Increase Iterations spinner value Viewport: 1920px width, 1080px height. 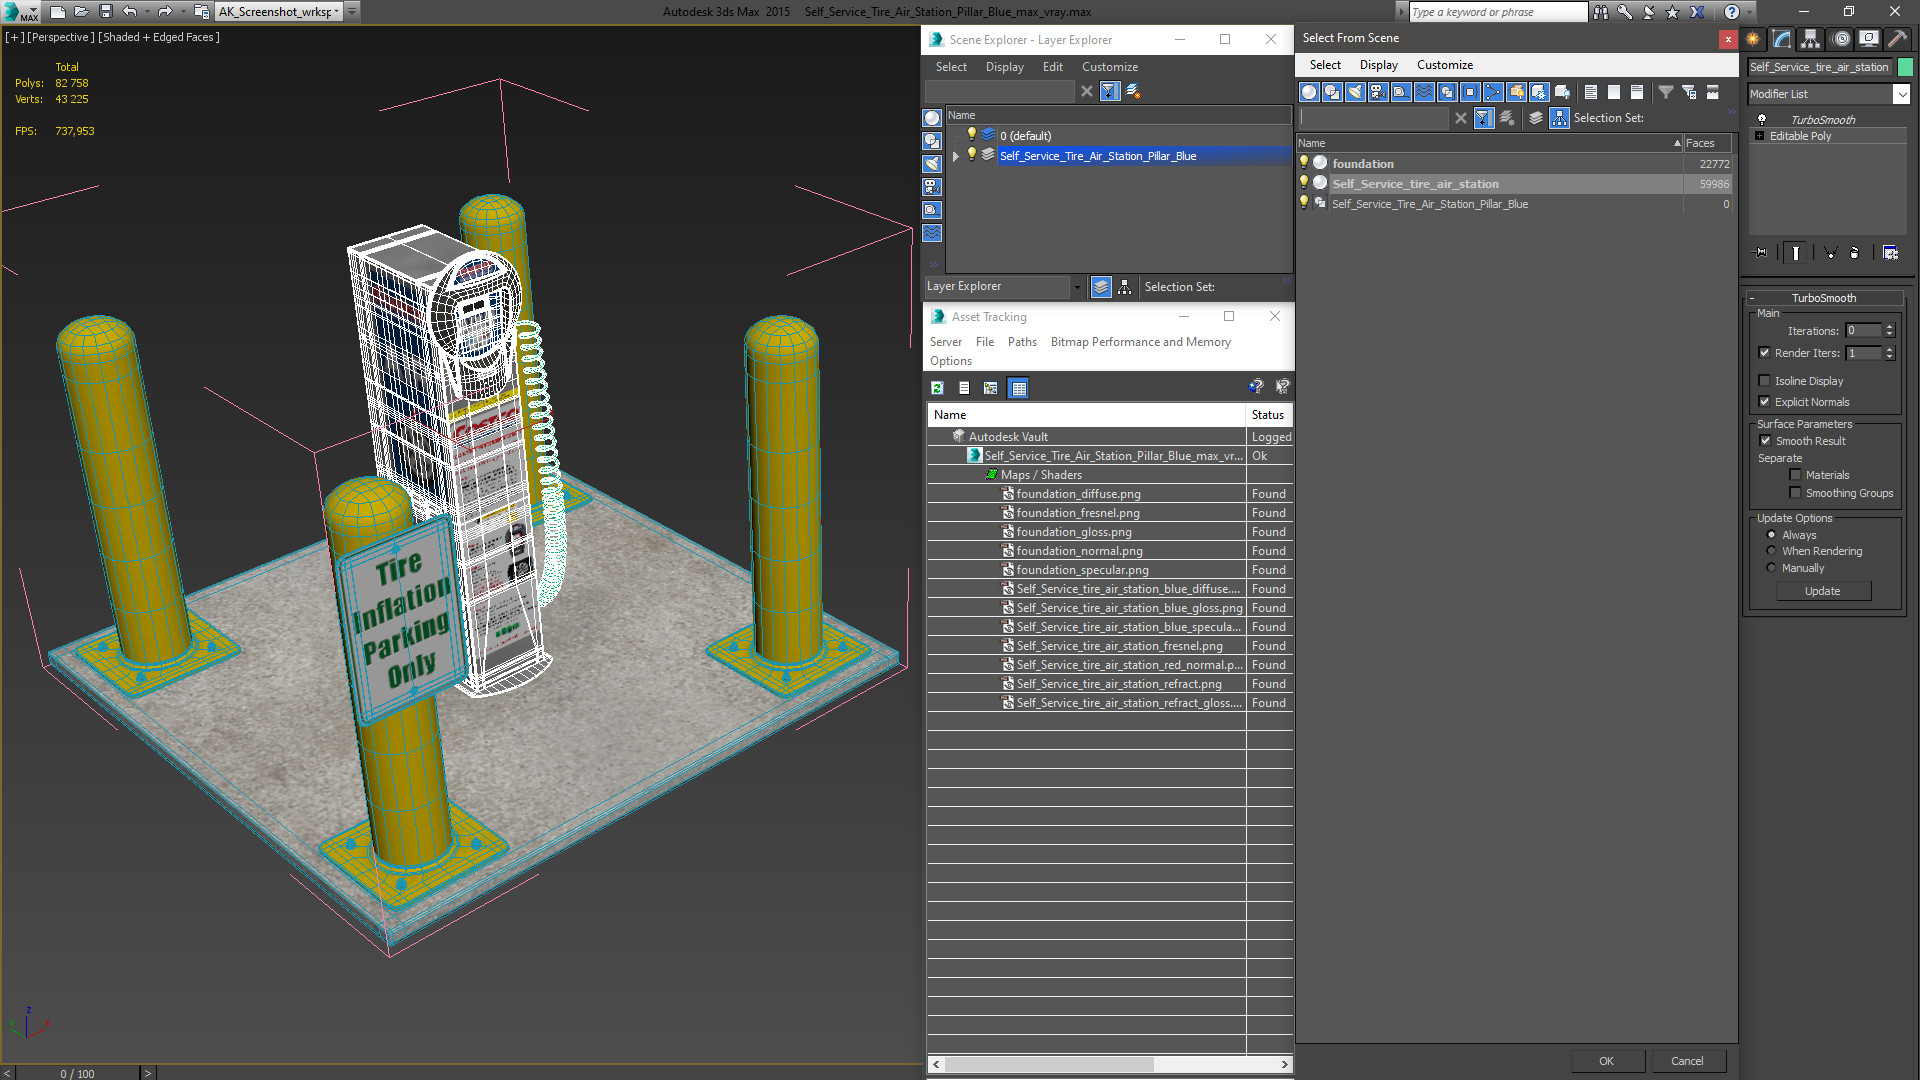tap(1889, 327)
